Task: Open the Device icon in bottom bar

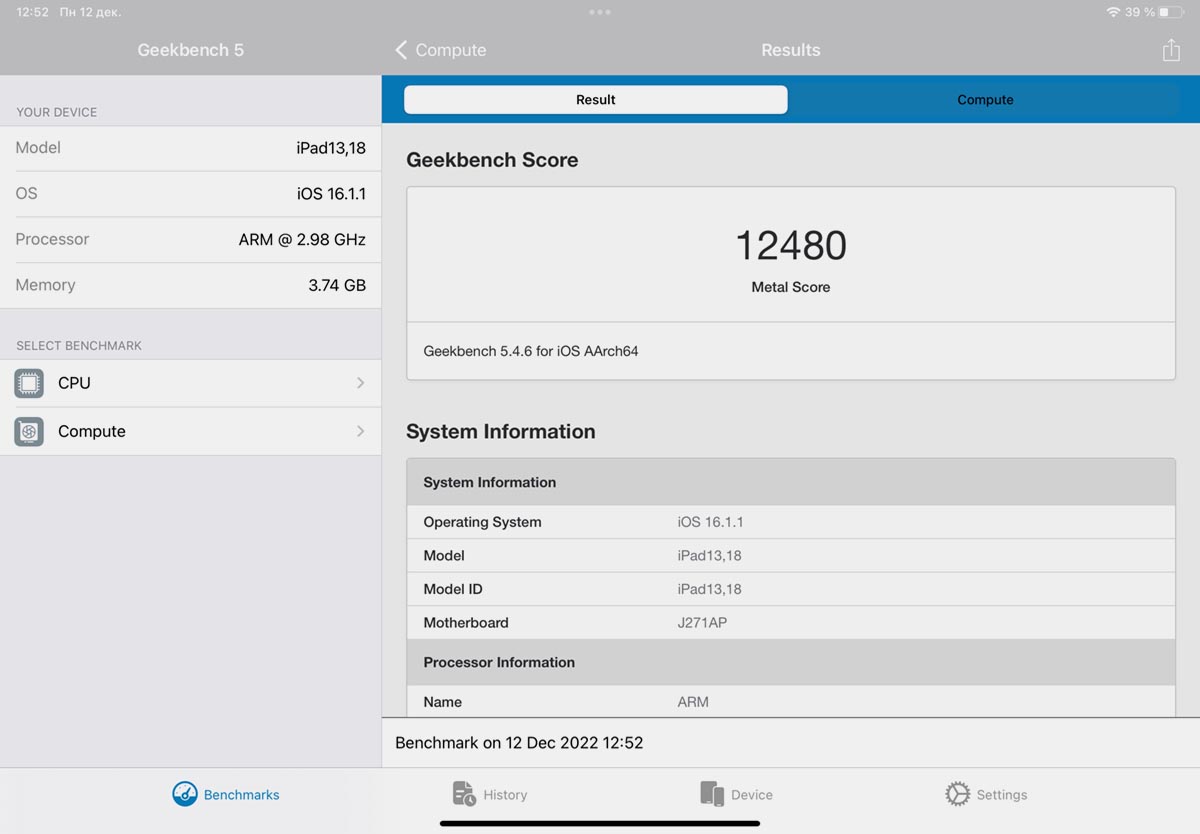Action: (x=711, y=794)
